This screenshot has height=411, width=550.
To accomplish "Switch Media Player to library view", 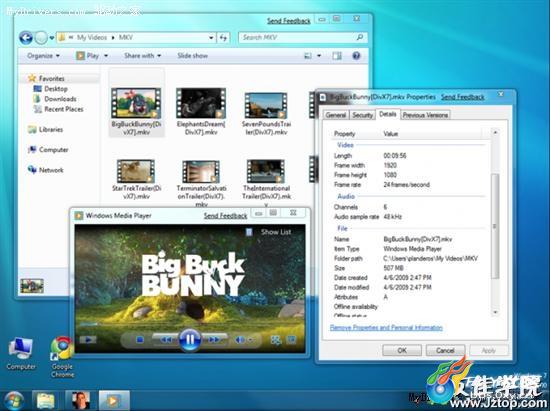I will point(276,339).
